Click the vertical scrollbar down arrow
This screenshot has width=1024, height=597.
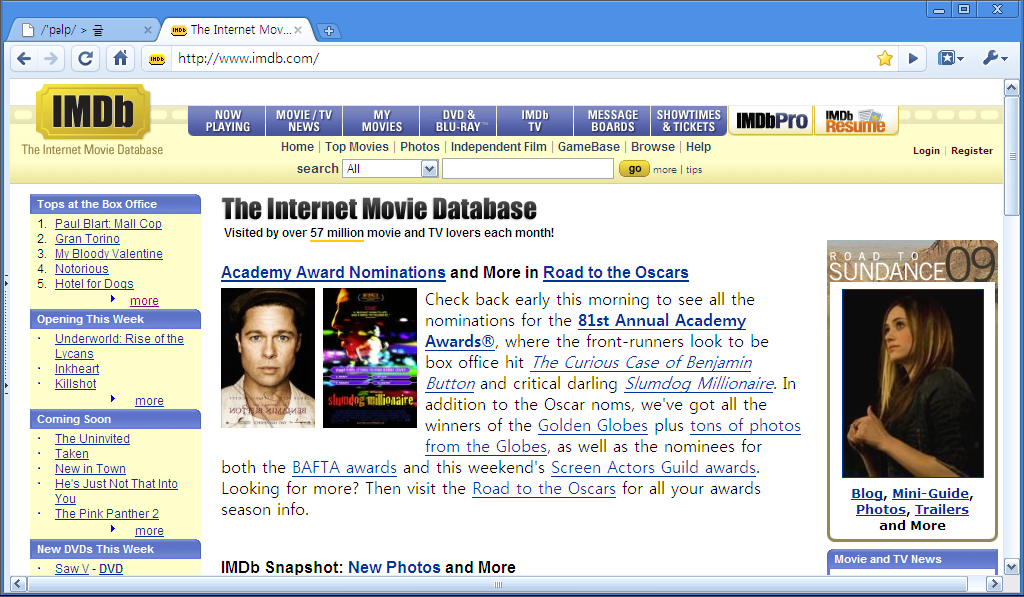[x=1011, y=566]
